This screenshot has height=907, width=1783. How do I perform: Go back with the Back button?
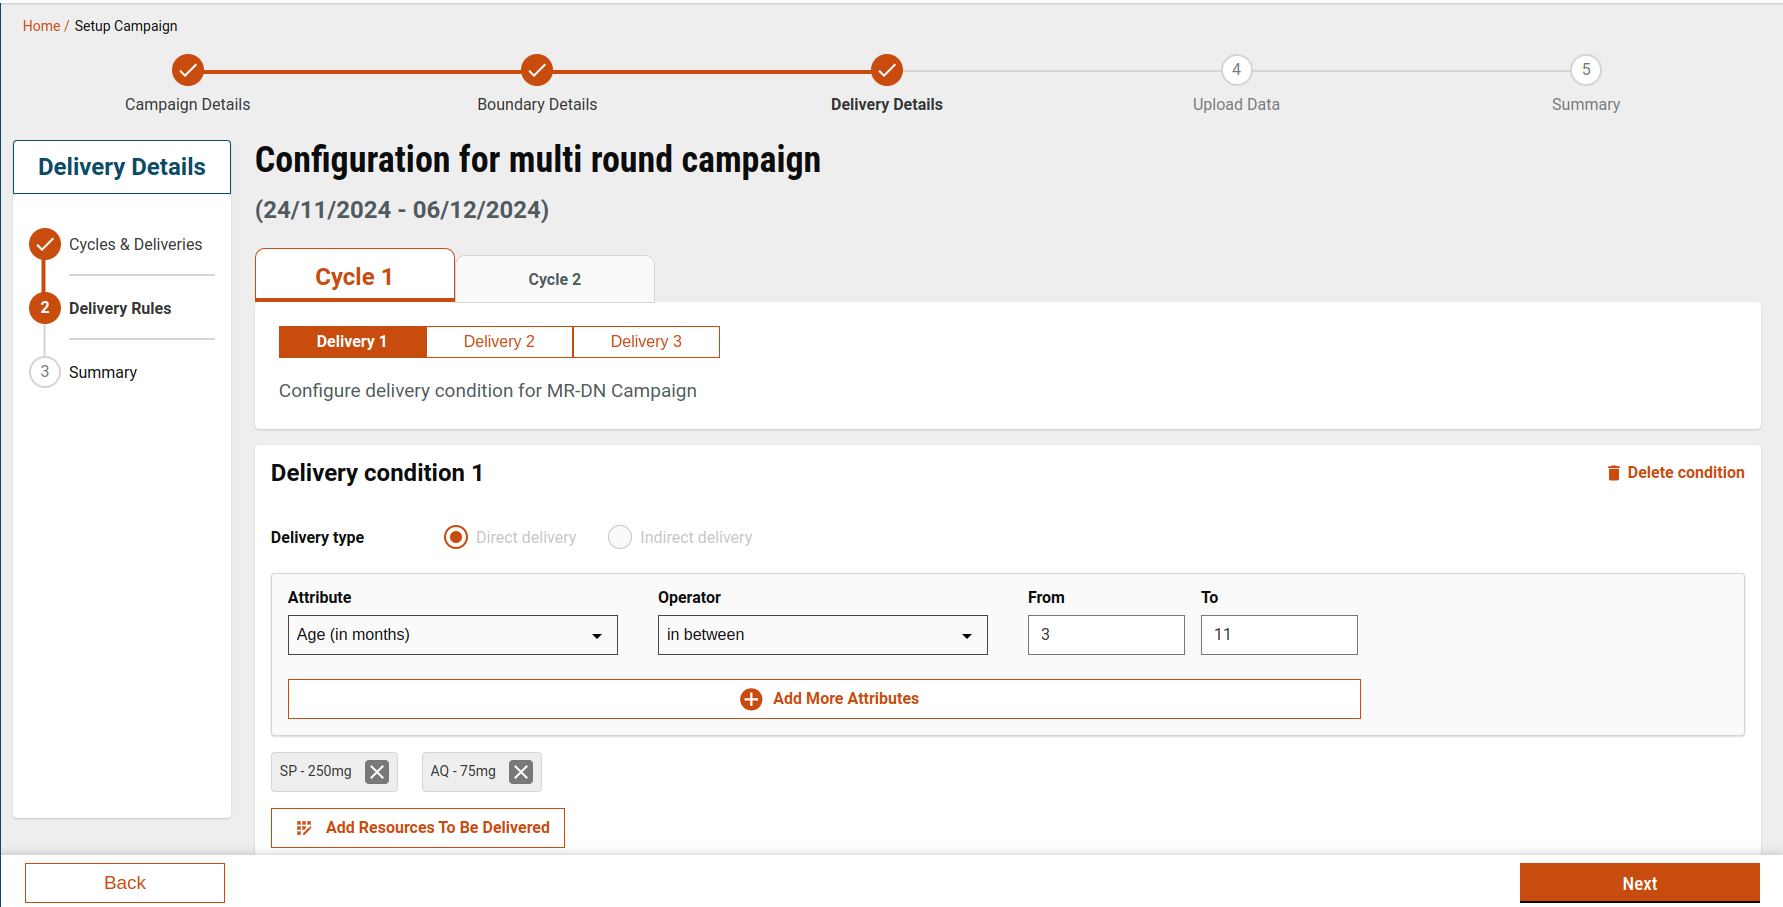click(125, 883)
